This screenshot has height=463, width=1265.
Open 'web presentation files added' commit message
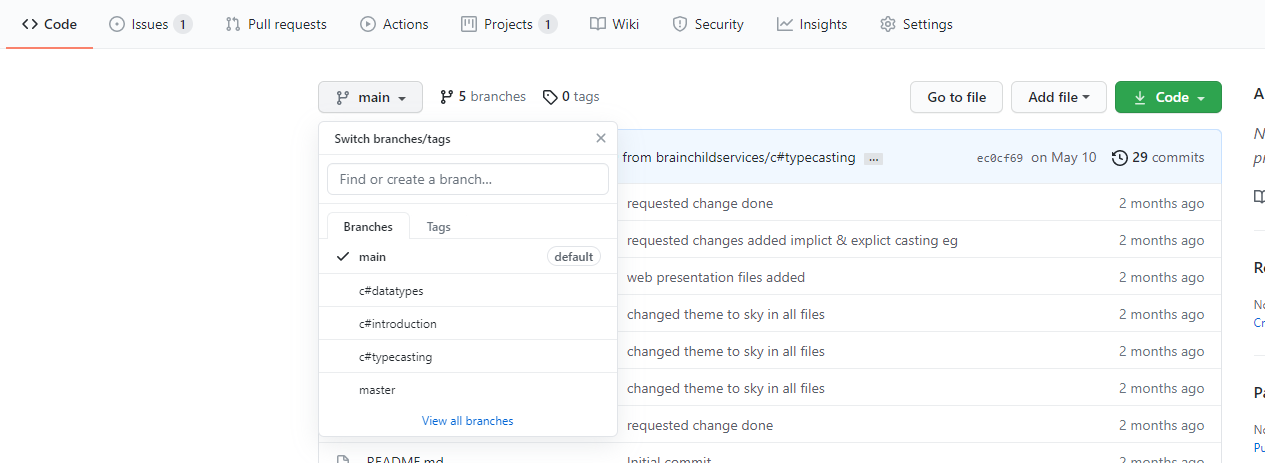716,277
